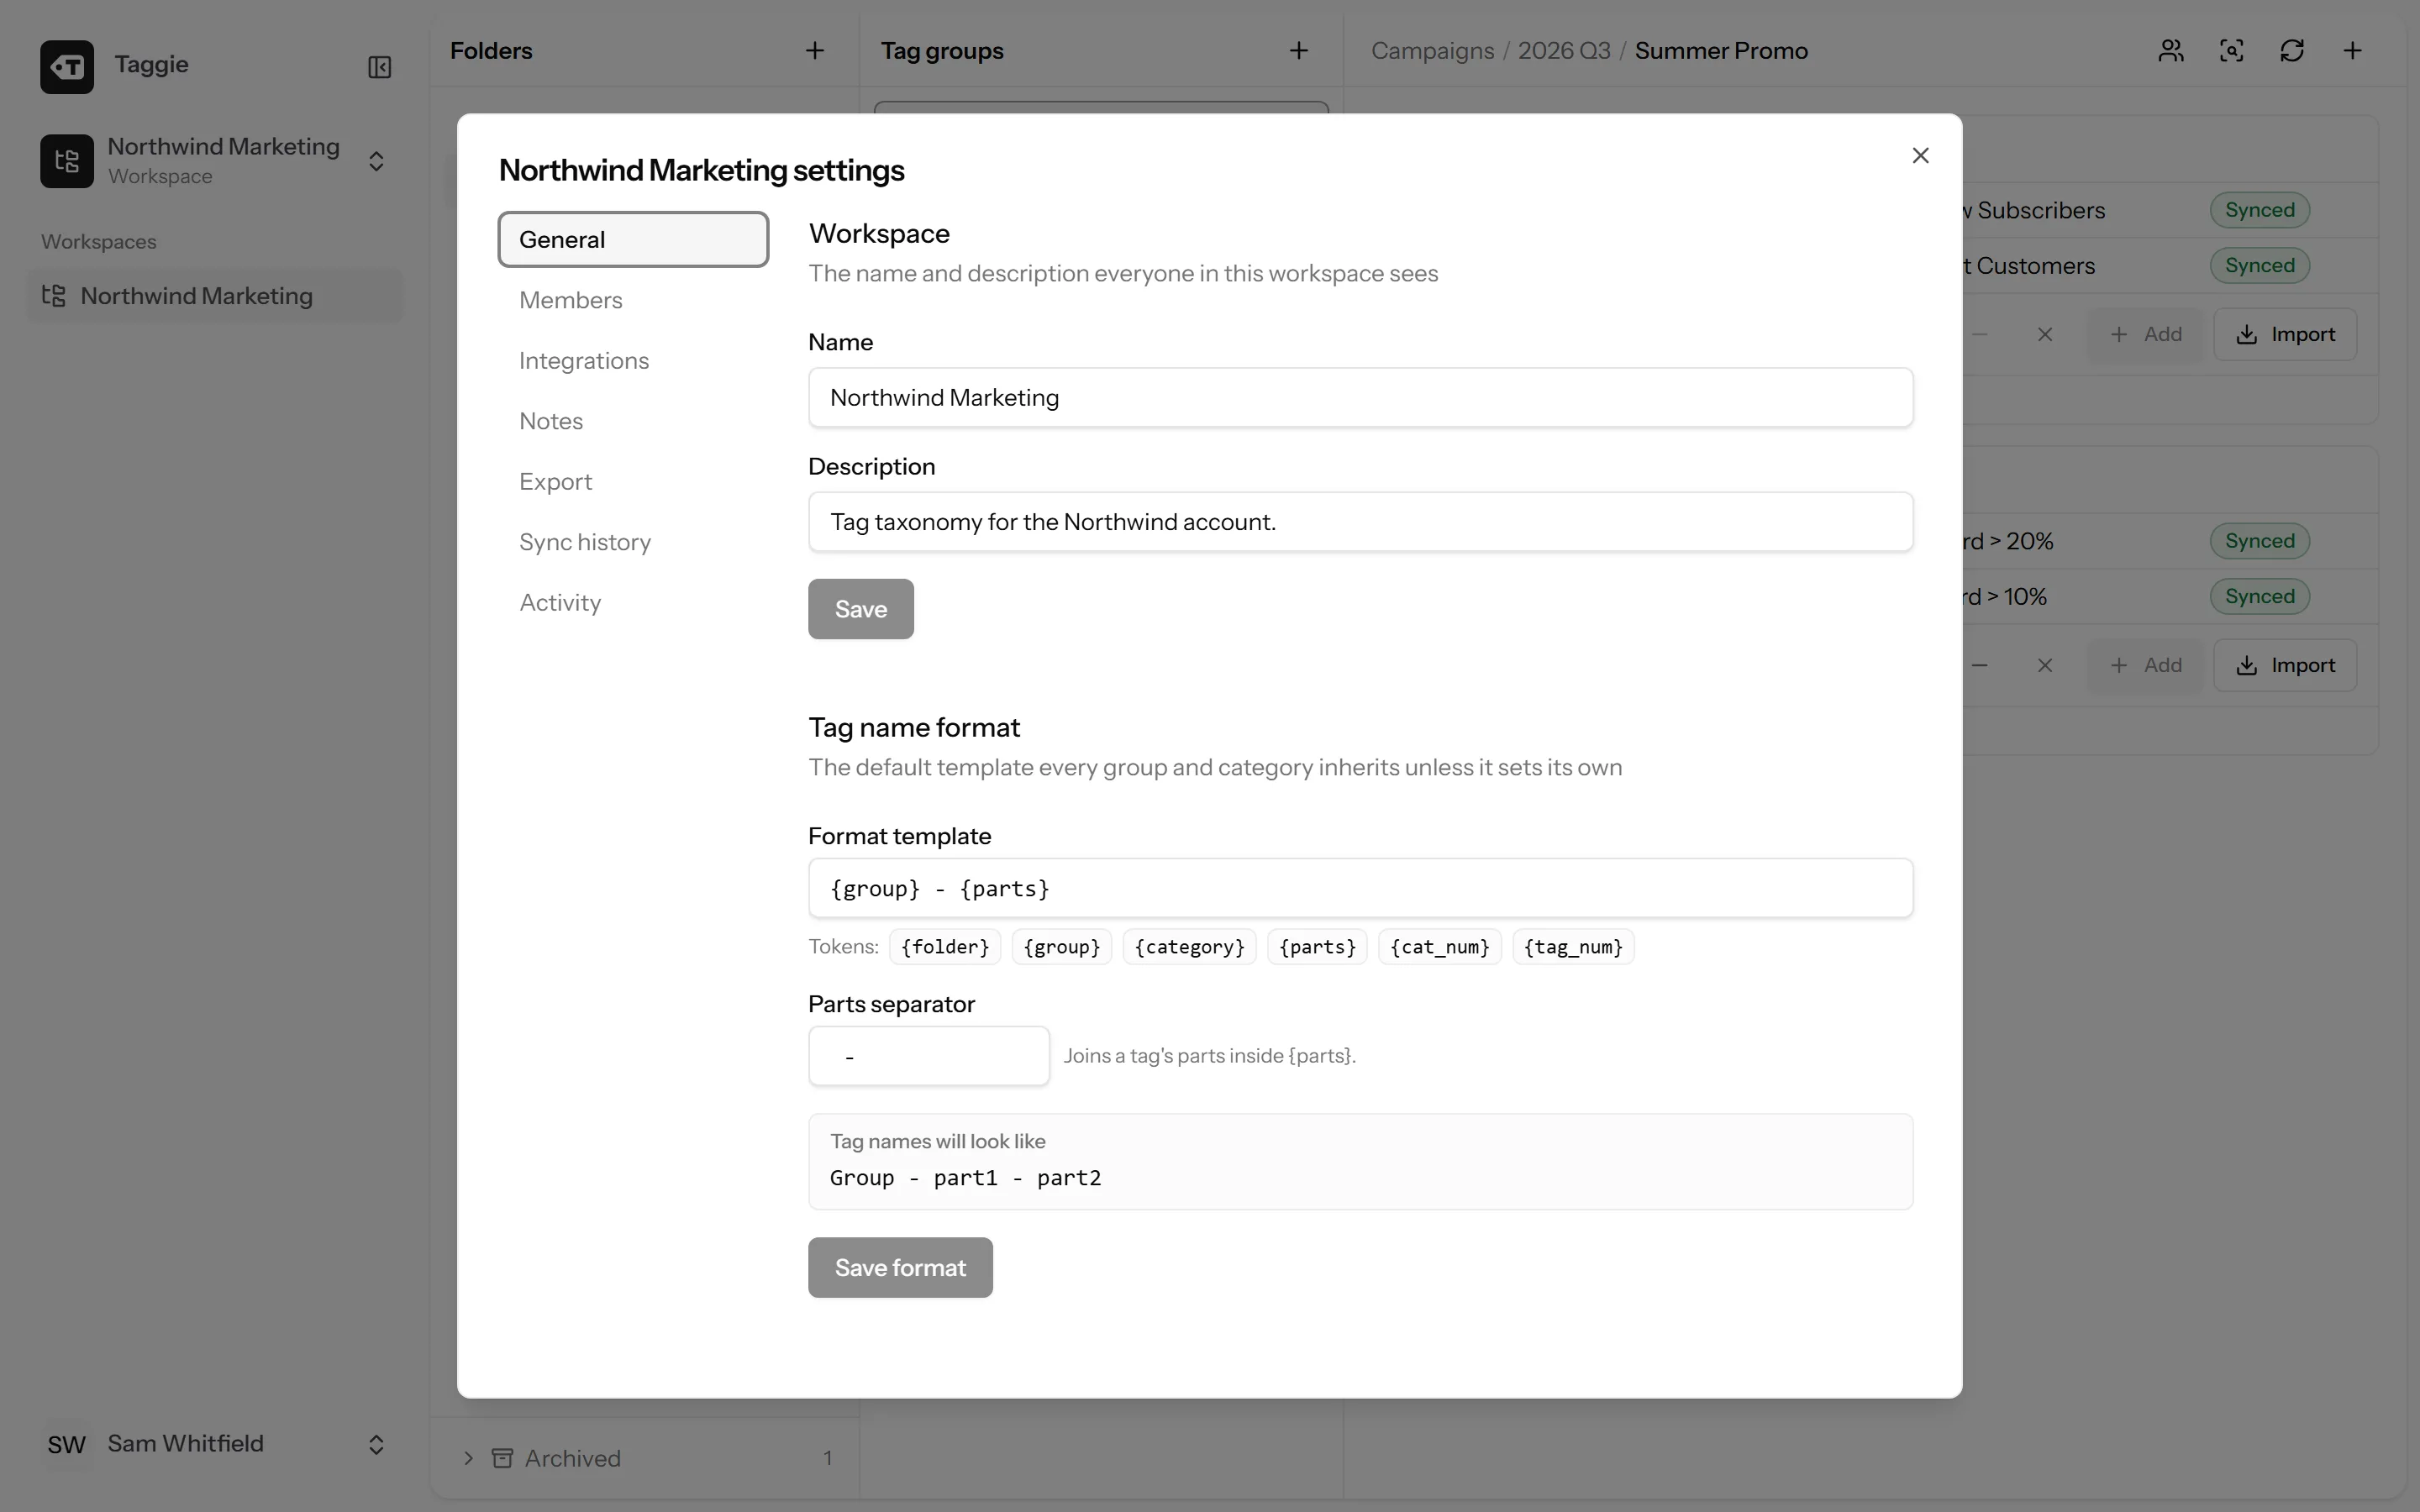Insert the {cat_num} token
This screenshot has height=1512, width=2420.
click(x=1439, y=946)
